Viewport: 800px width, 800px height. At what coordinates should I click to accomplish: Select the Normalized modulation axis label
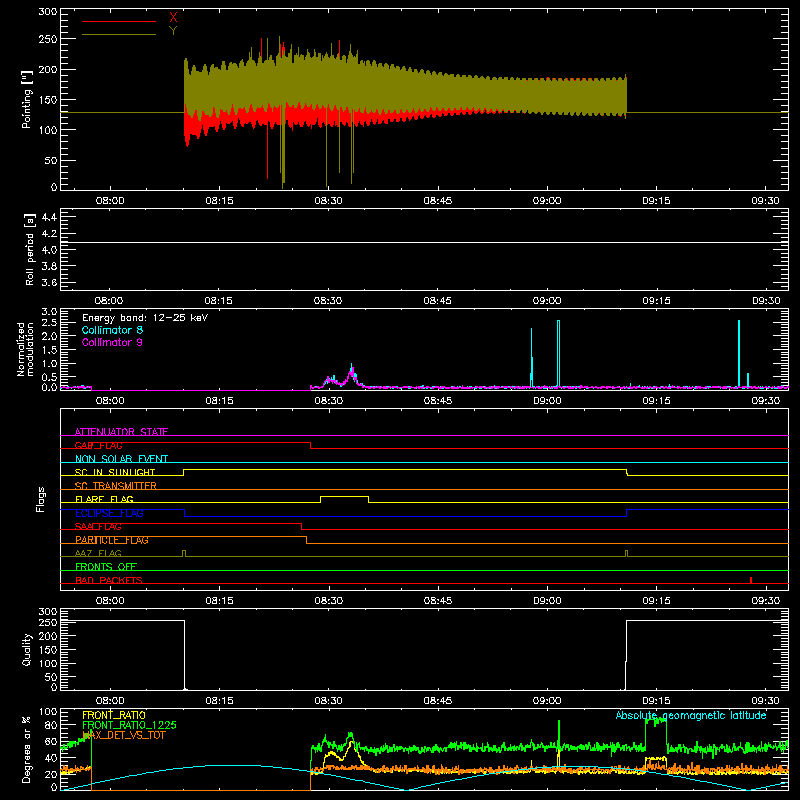pyautogui.click(x=25, y=349)
